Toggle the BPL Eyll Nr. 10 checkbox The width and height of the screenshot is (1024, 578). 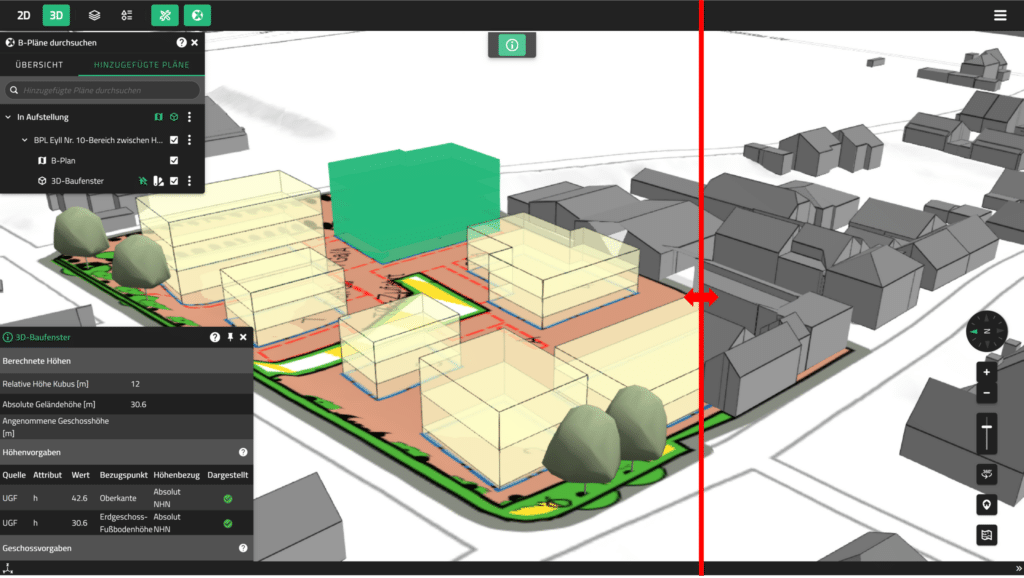click(x=174, y=140)
